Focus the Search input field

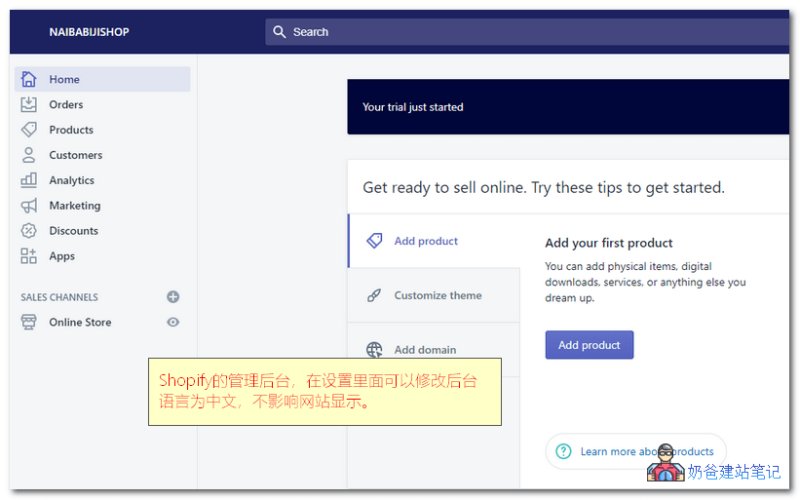pos(527,32)
